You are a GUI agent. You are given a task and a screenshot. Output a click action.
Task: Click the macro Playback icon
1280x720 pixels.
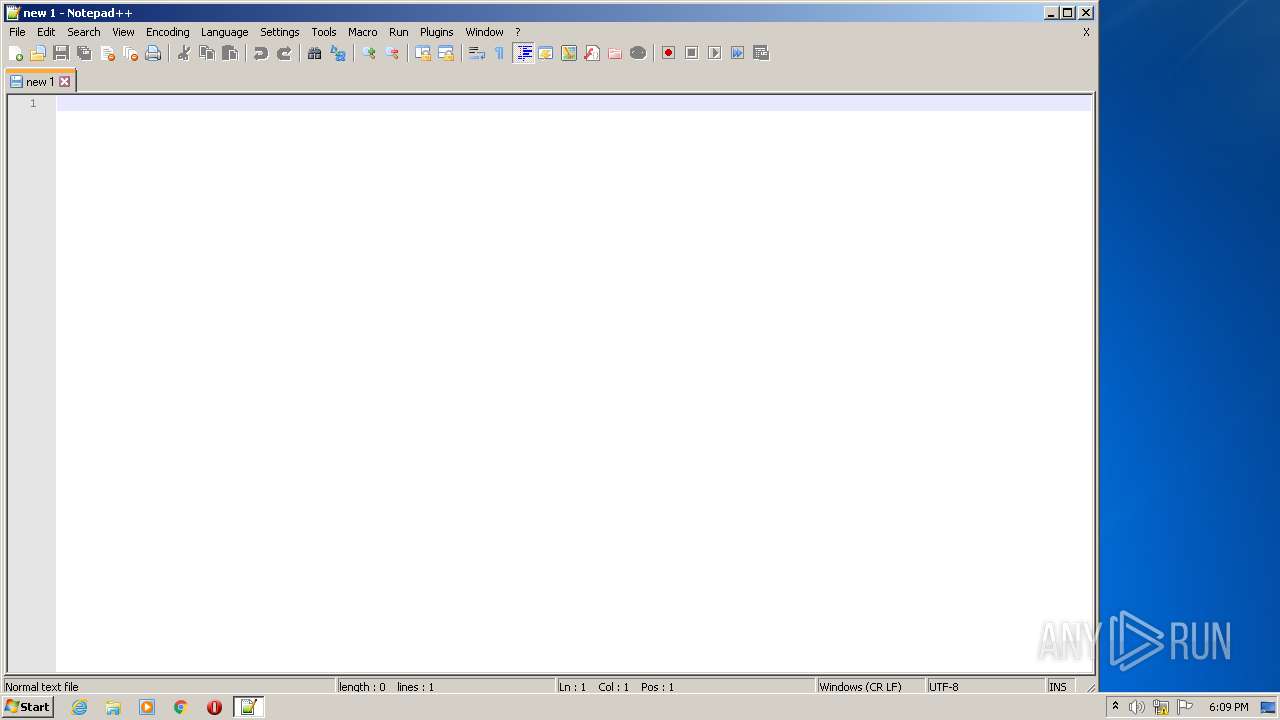coord(715,53)
